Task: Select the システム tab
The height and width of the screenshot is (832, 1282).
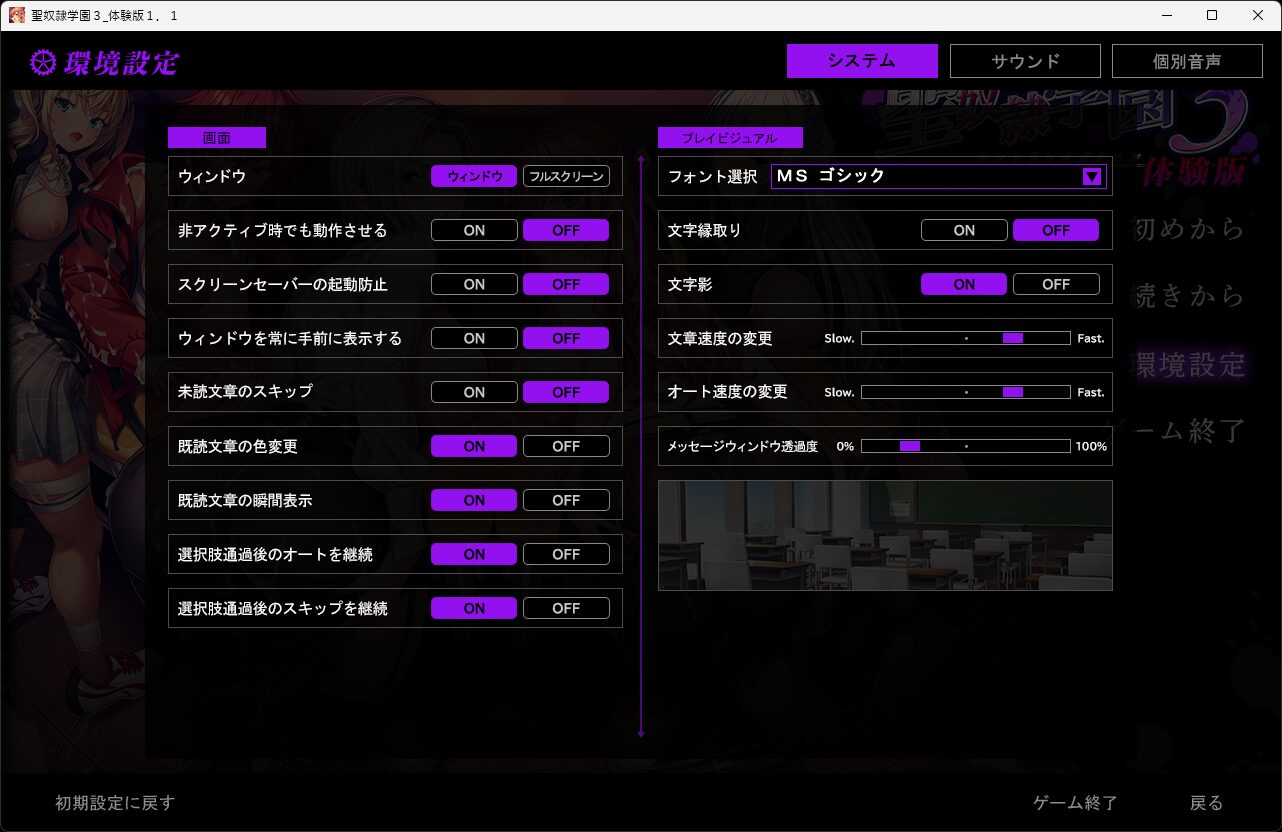Action: click(x=862, y=61)
